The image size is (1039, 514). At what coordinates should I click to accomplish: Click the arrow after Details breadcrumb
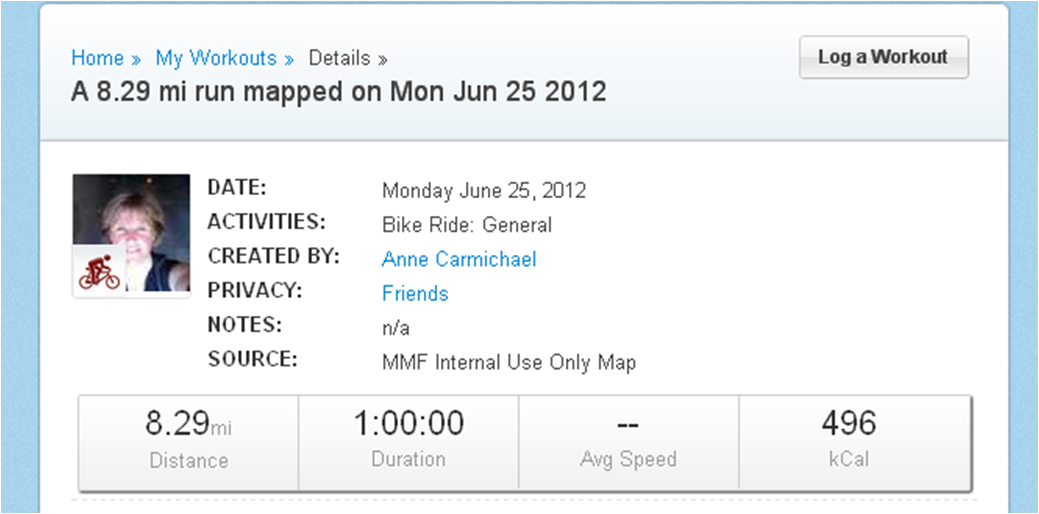pos(382,59)
